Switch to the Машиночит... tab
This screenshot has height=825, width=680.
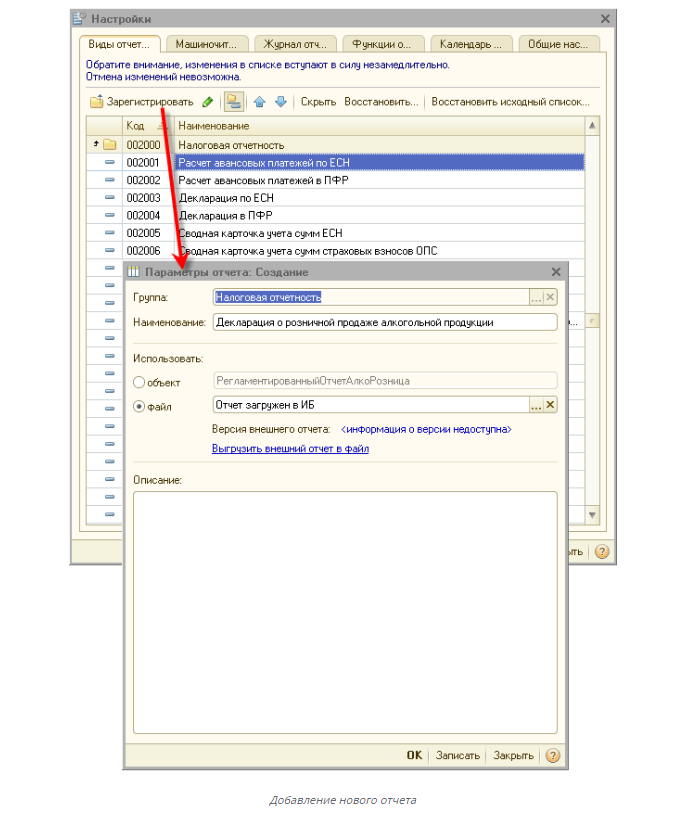[206, 44]
